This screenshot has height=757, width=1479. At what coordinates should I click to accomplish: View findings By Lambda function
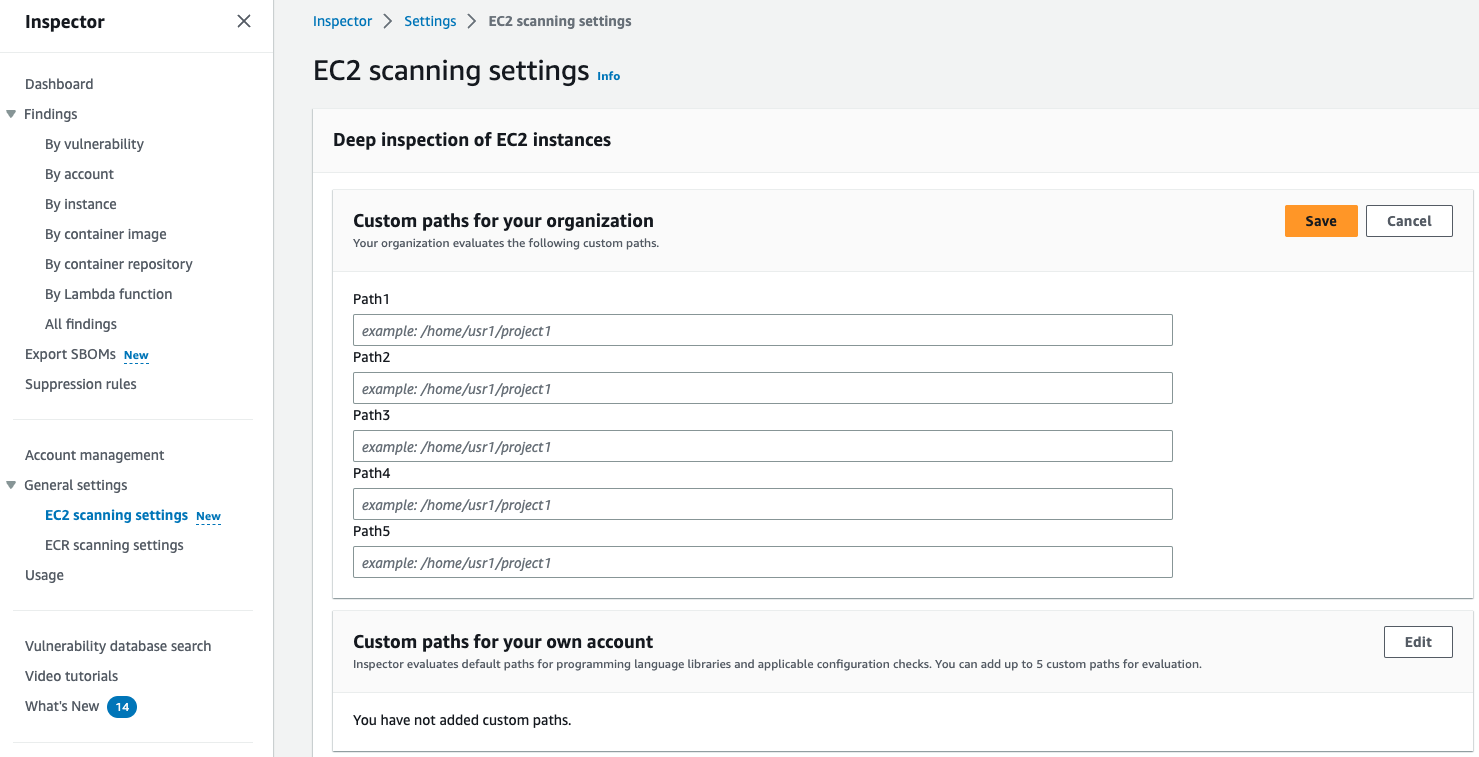coord(109,294)
